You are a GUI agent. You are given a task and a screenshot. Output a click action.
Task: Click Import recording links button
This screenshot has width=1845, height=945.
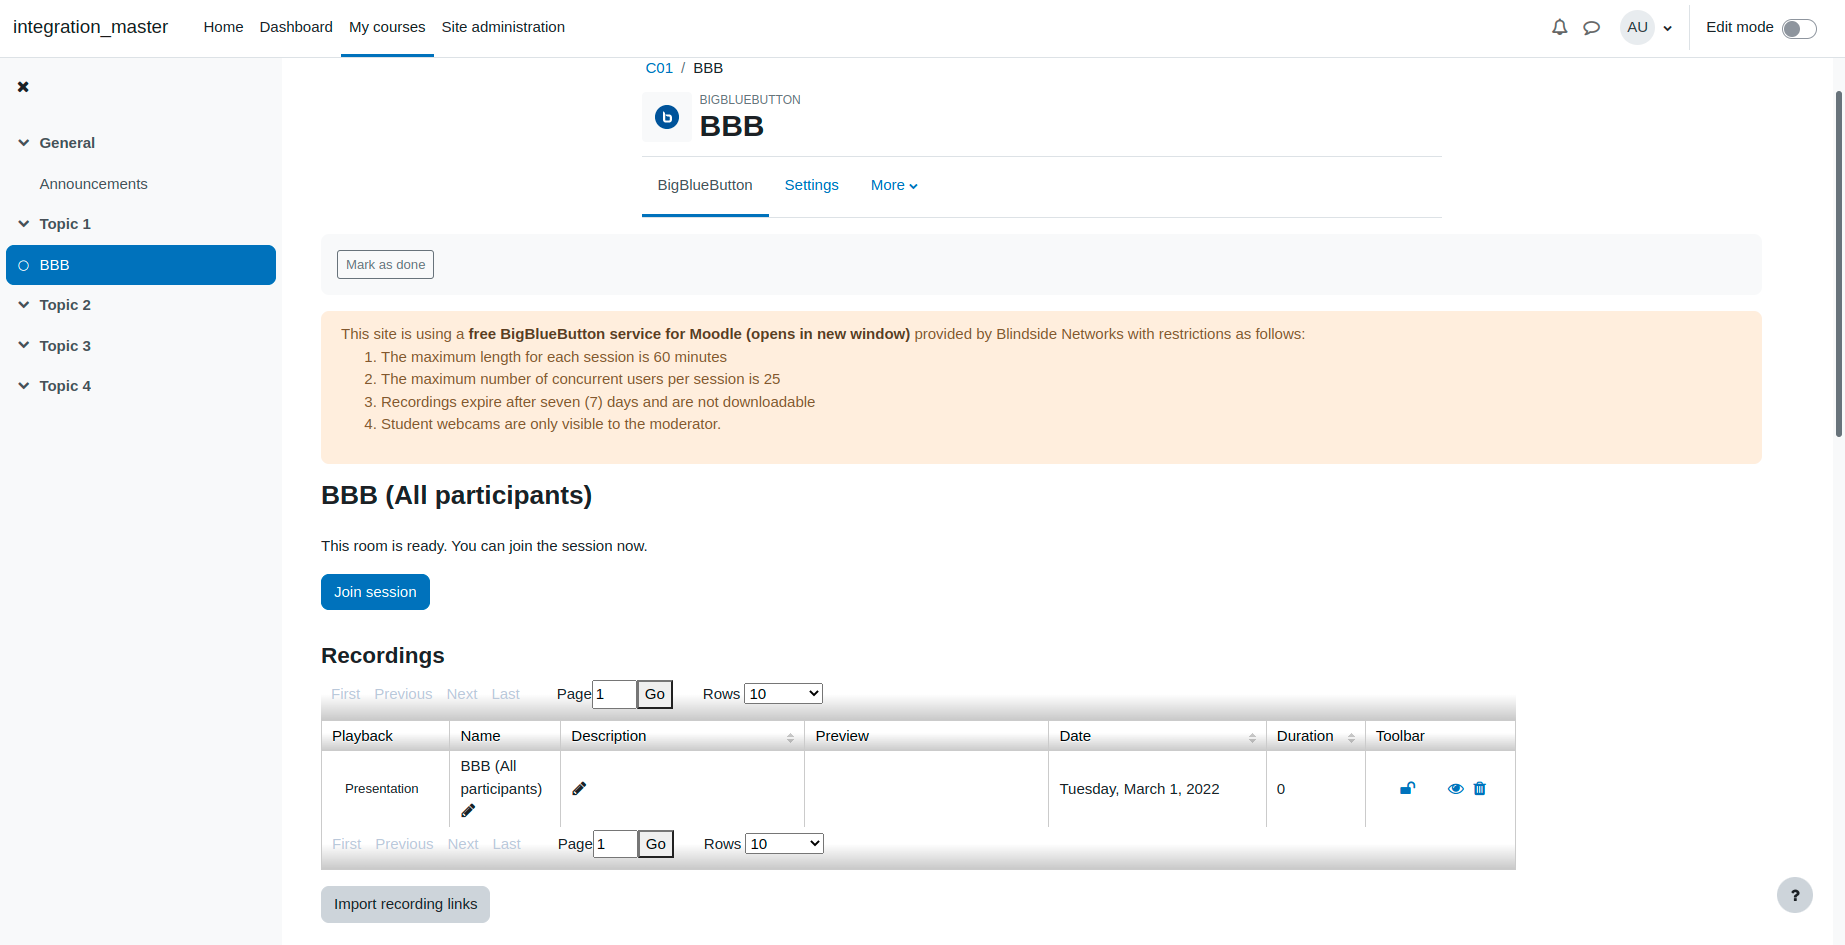(x=405, y=904)
